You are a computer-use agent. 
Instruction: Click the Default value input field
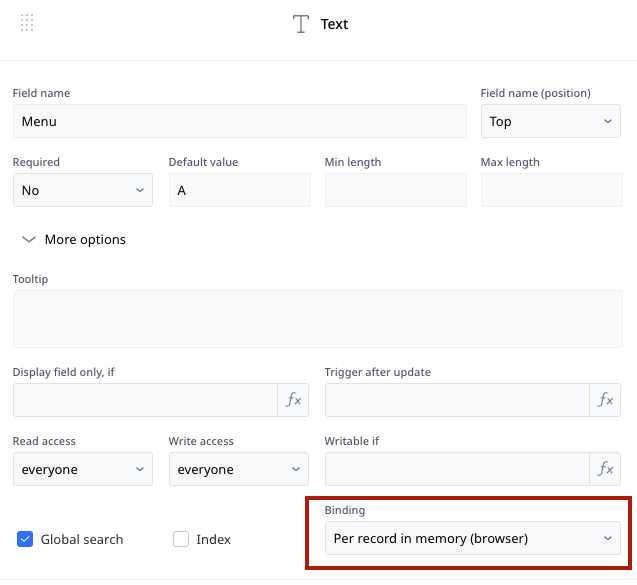point(240,190)
